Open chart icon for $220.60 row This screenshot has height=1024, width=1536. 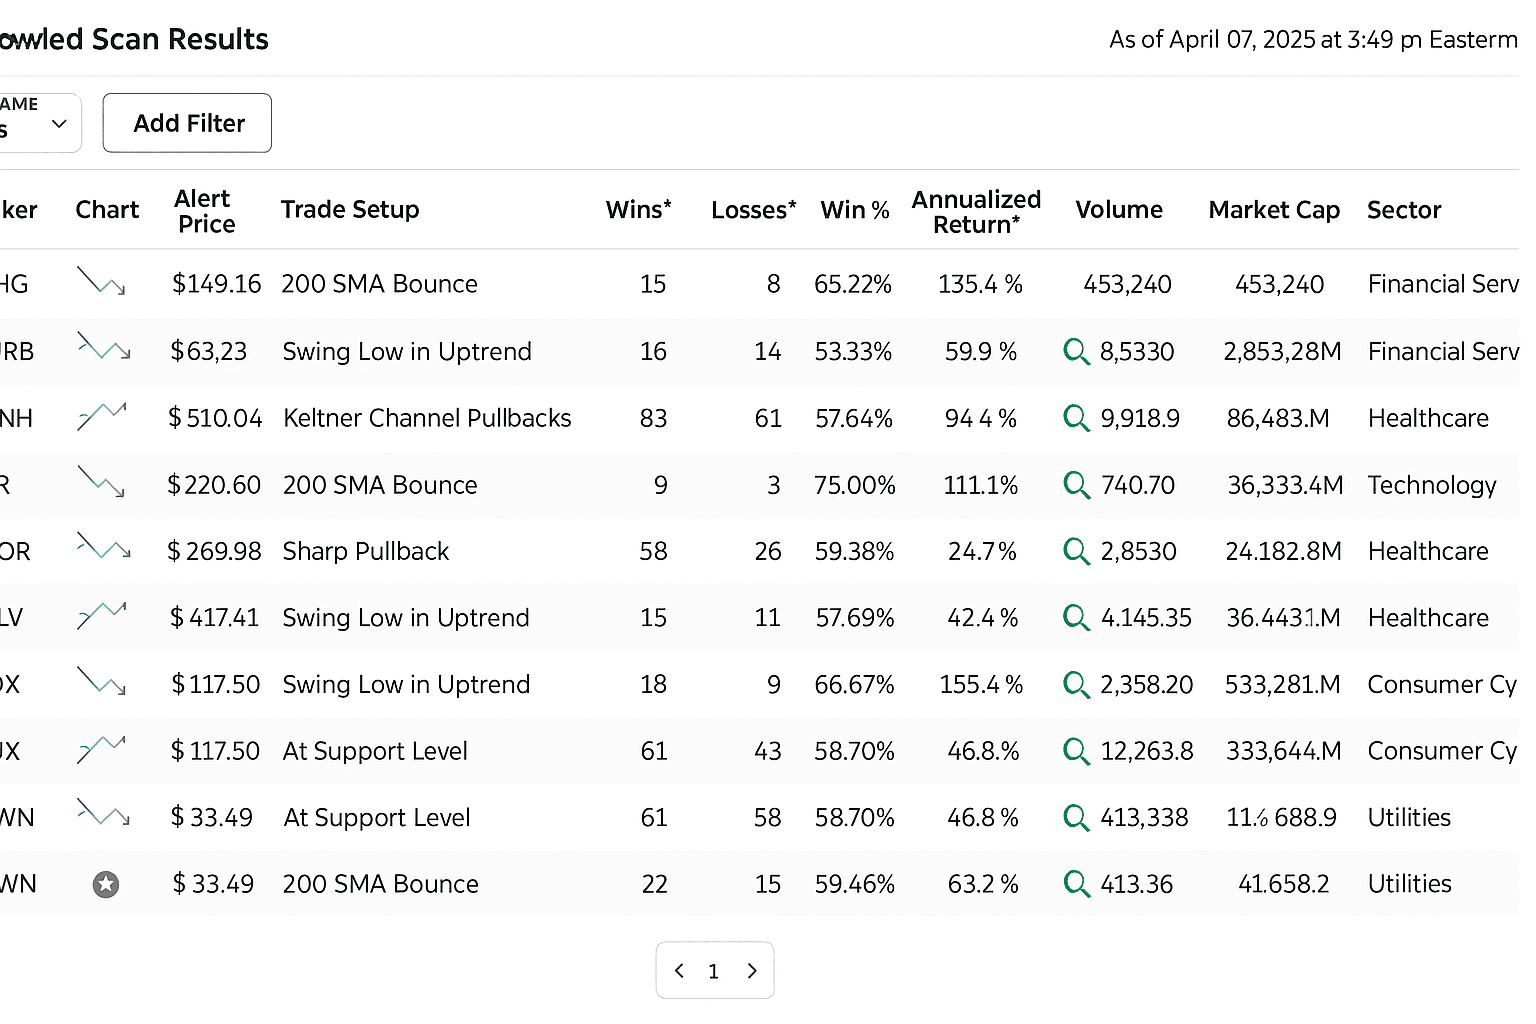pos(102,482)
